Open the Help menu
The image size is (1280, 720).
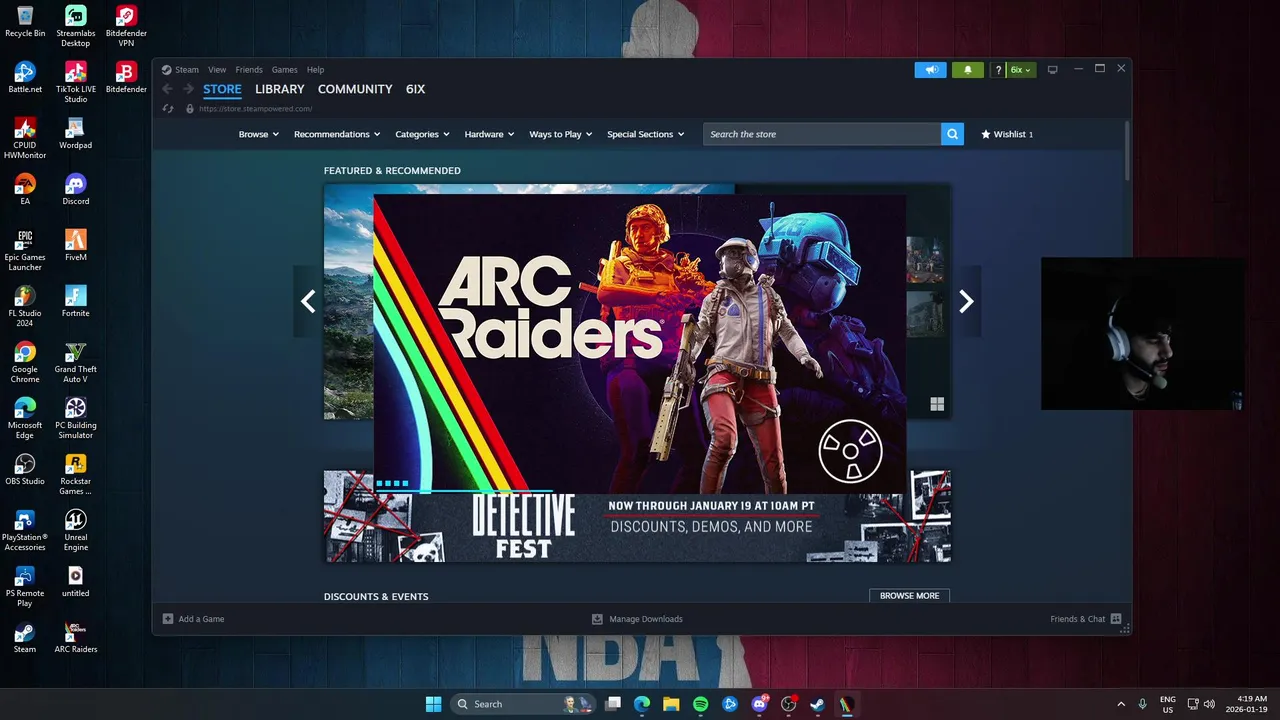315,70
